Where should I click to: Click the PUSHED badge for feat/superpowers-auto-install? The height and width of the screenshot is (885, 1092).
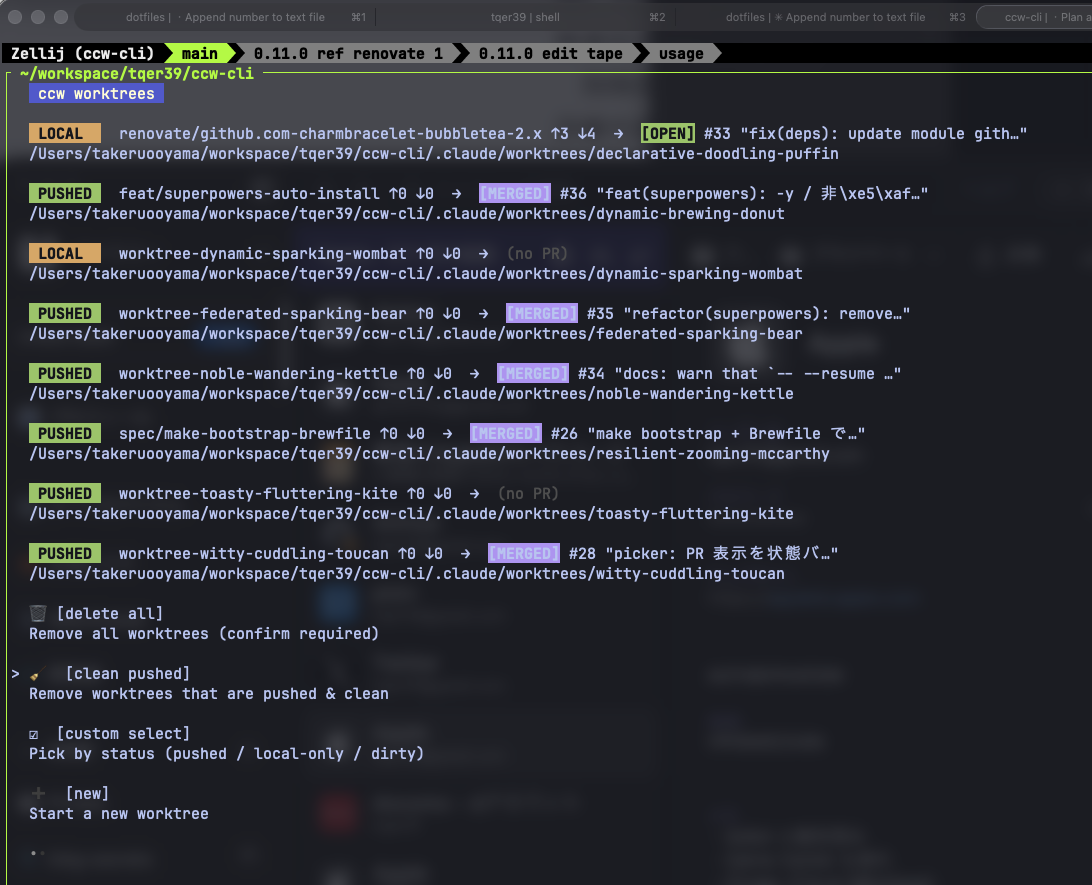click(x=65, y=193)
